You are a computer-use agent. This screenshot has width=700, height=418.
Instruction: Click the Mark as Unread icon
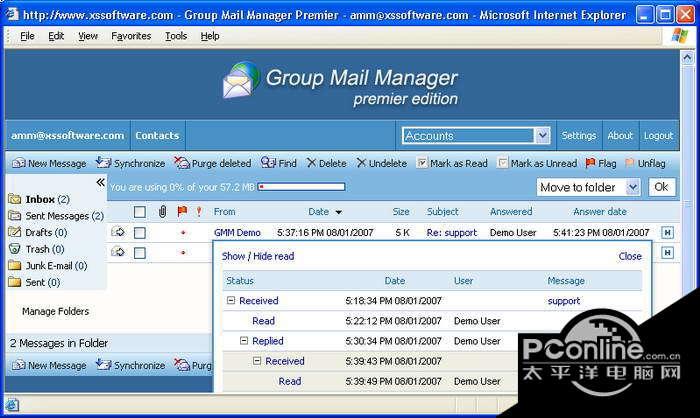click(503, 163)
